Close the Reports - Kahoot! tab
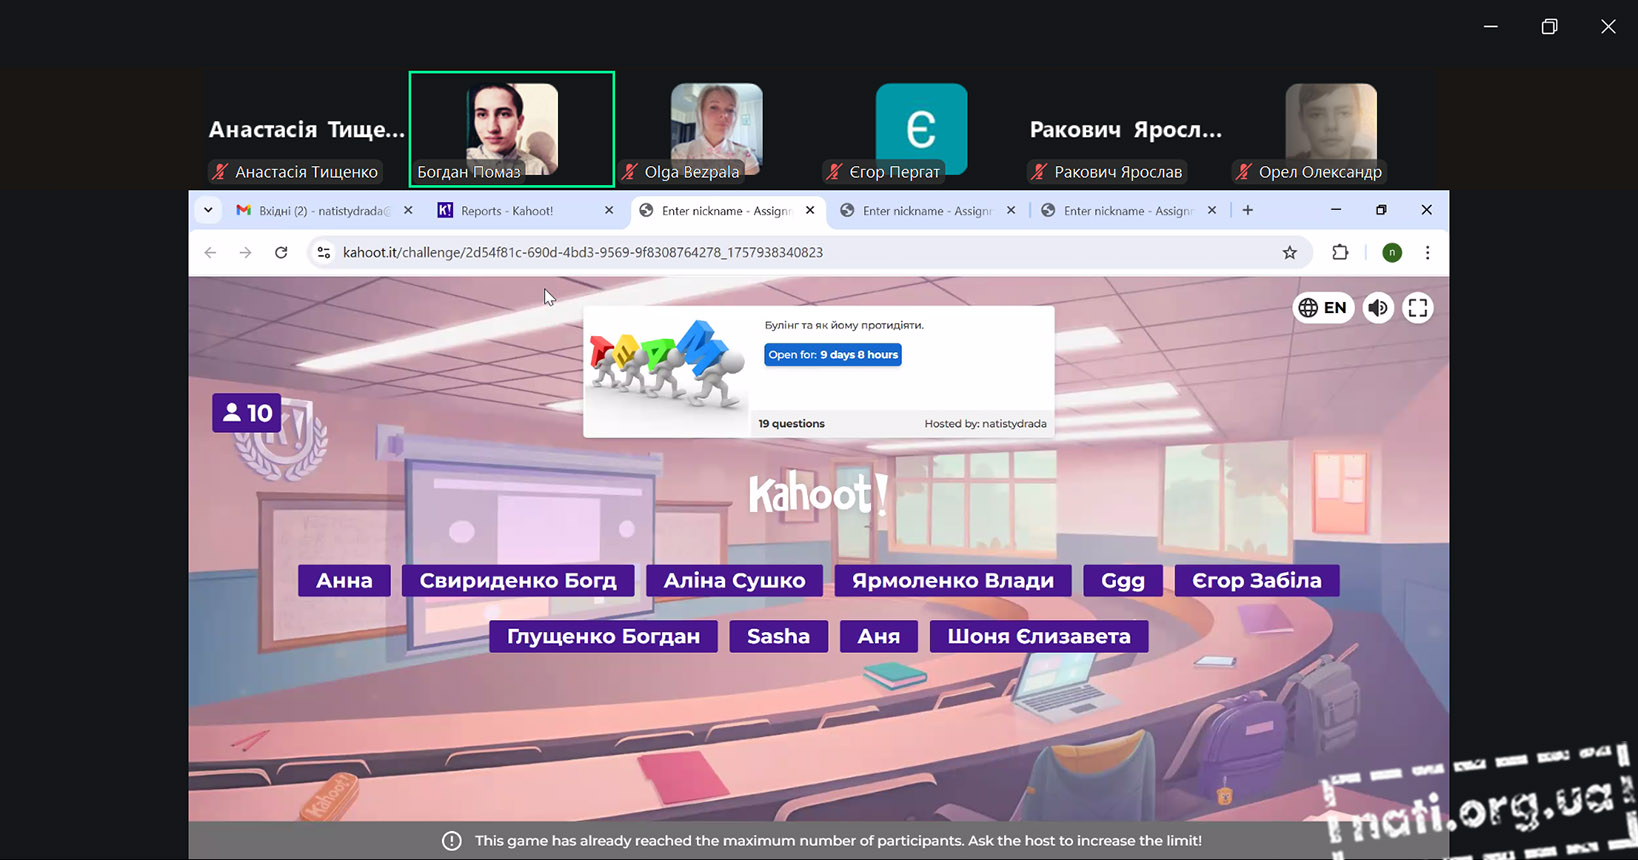Screen dimensions: 1638x860 (x=609, y=211)
